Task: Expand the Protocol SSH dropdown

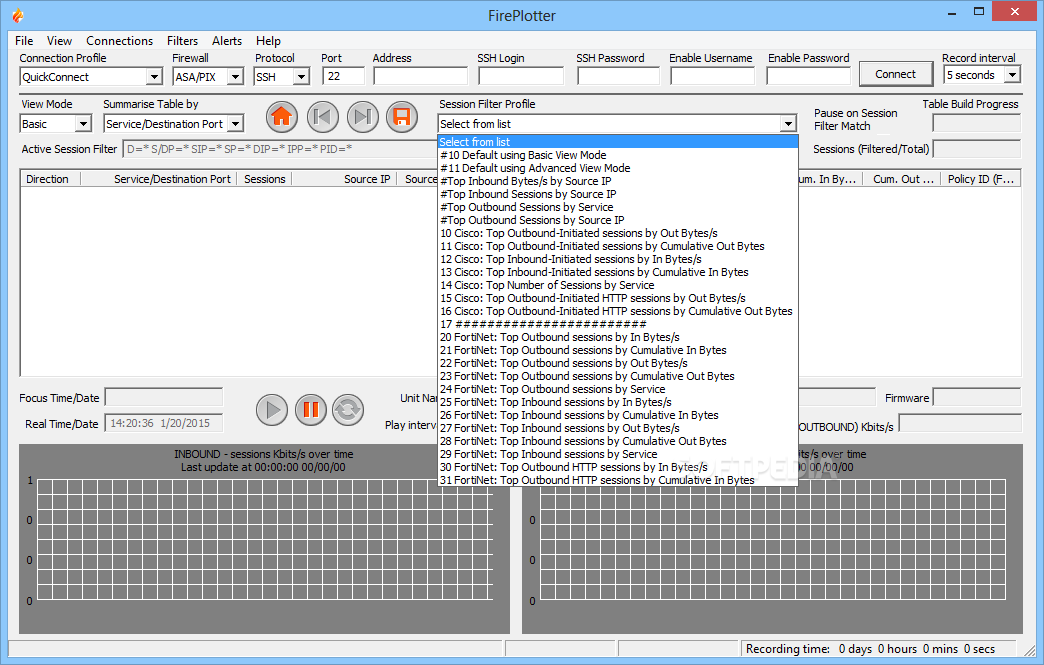Action: point(301,77)
